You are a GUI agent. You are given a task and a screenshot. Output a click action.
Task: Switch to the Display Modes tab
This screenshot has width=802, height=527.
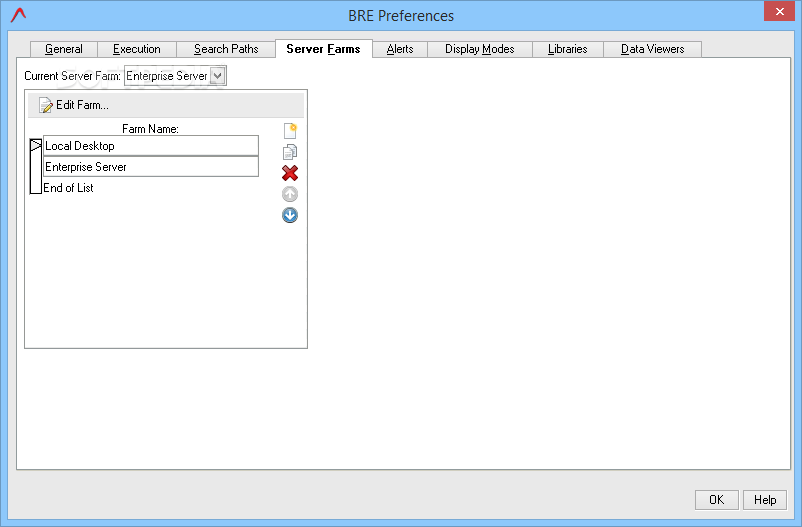480,49
